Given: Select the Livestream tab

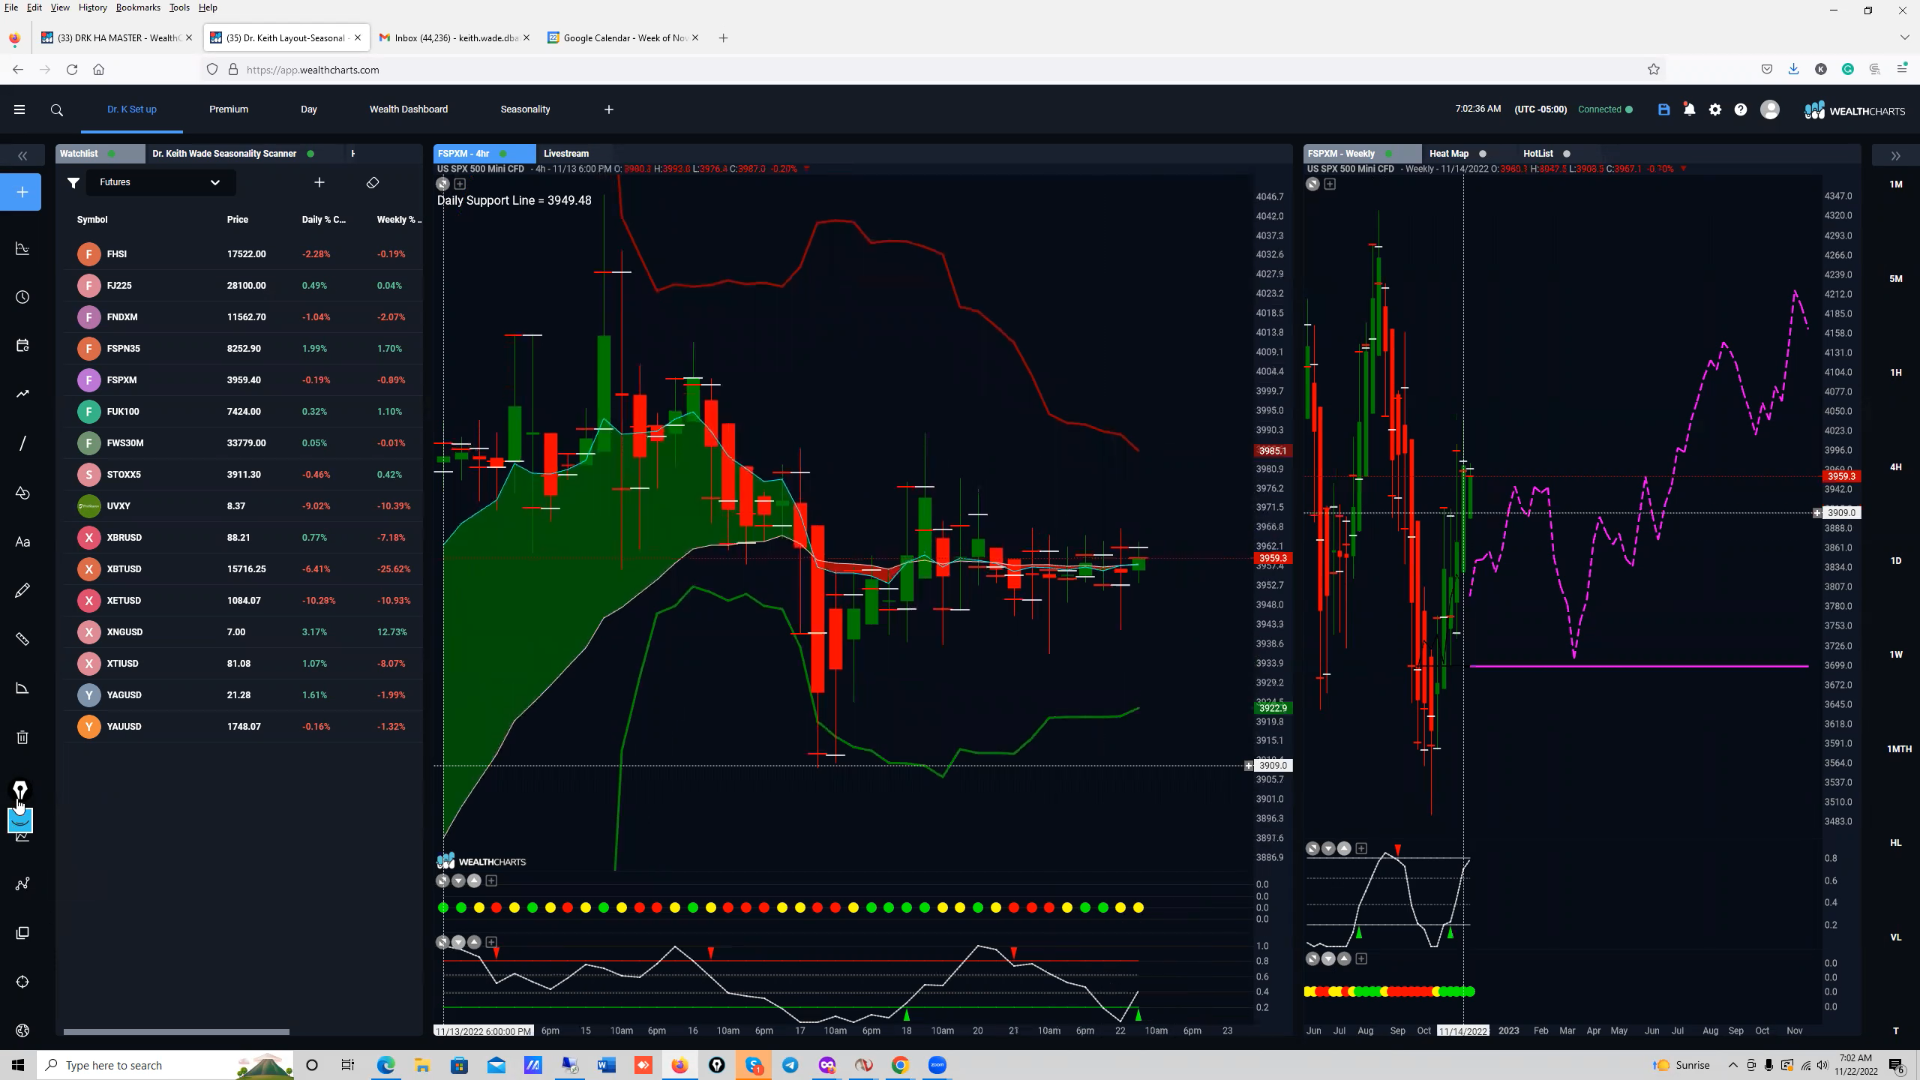Looking at the screenshot, I should [x=566, y=154].
